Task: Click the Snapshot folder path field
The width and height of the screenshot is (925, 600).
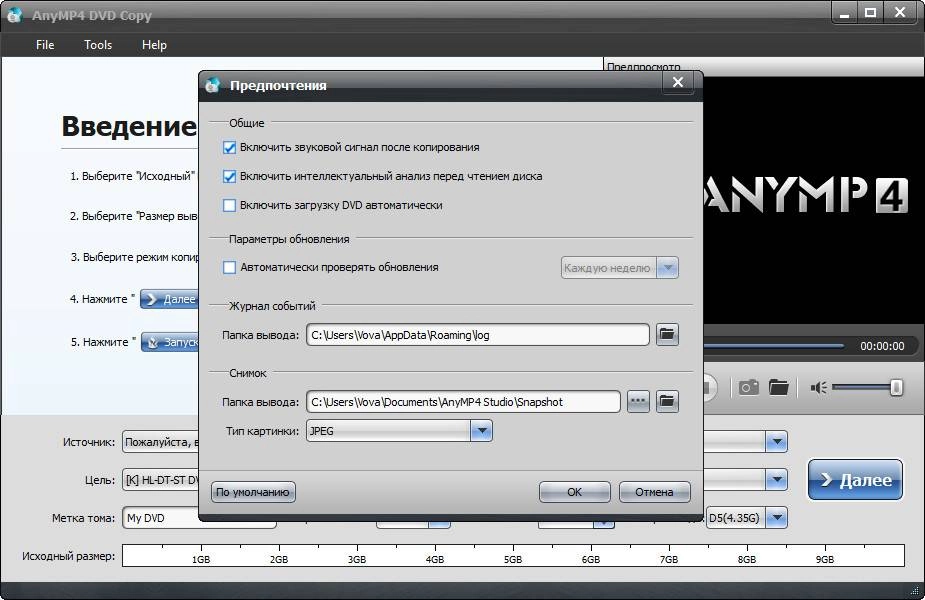Action: (x=463, y=402)
